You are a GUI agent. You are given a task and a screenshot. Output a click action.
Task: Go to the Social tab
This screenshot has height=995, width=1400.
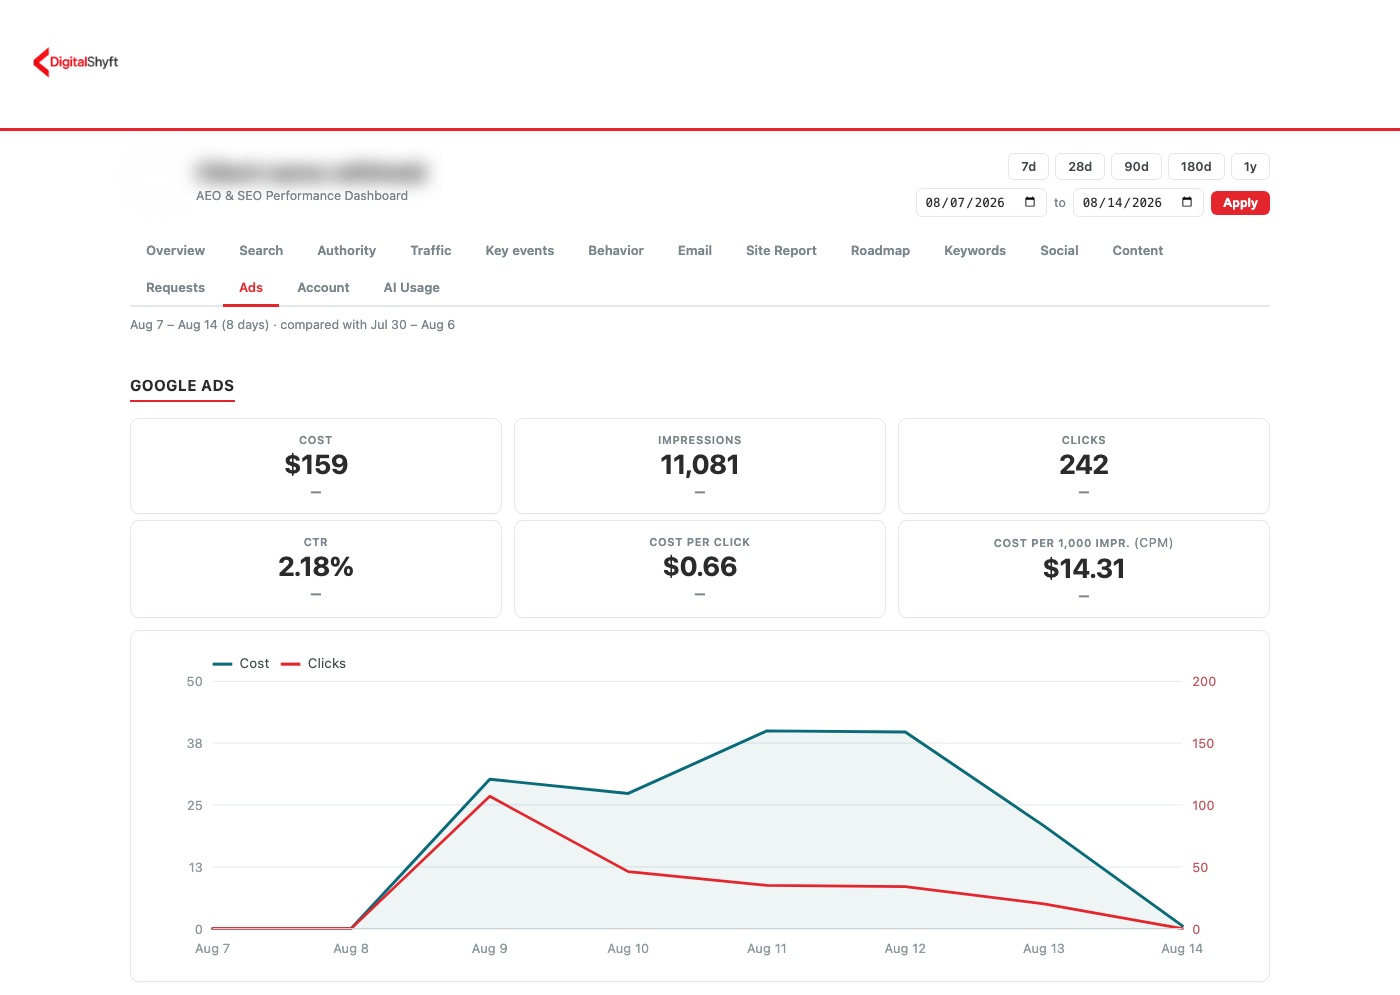(x=1059, y=251)
